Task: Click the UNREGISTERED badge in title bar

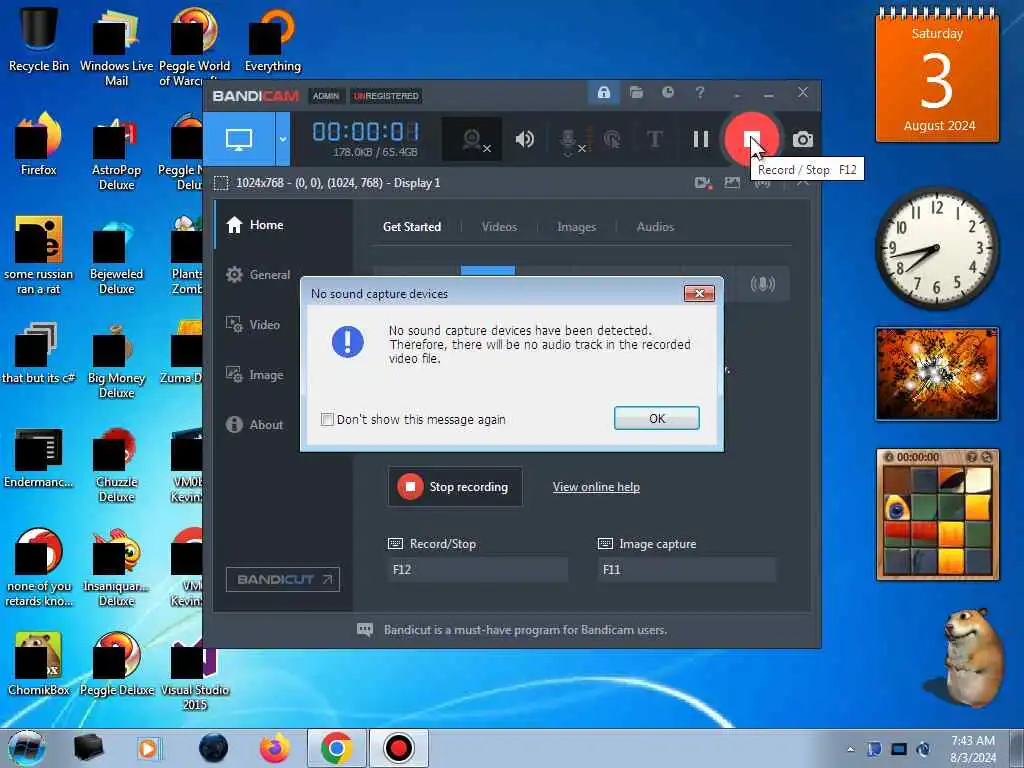Action: point(386,96)
